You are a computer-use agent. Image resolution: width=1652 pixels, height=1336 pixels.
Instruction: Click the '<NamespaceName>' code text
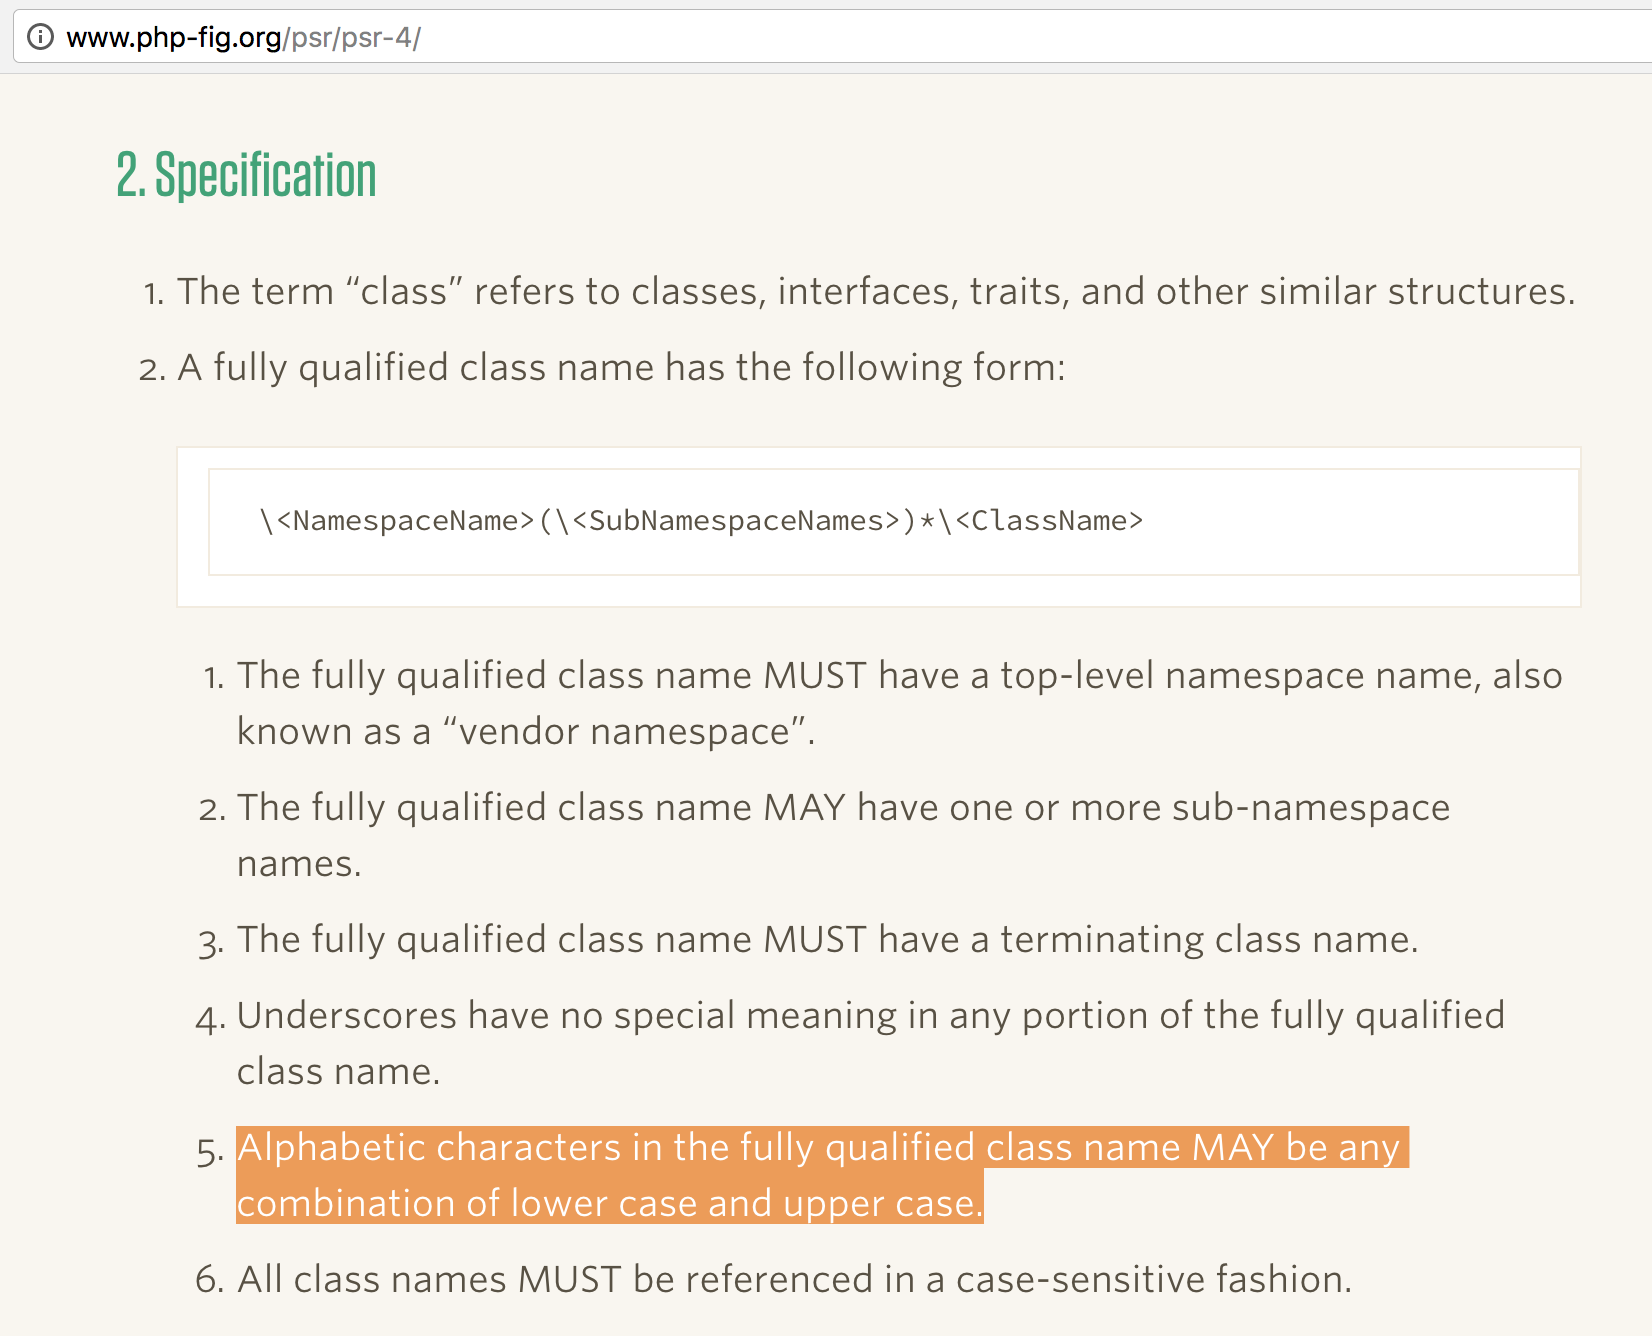click(405, 521)
